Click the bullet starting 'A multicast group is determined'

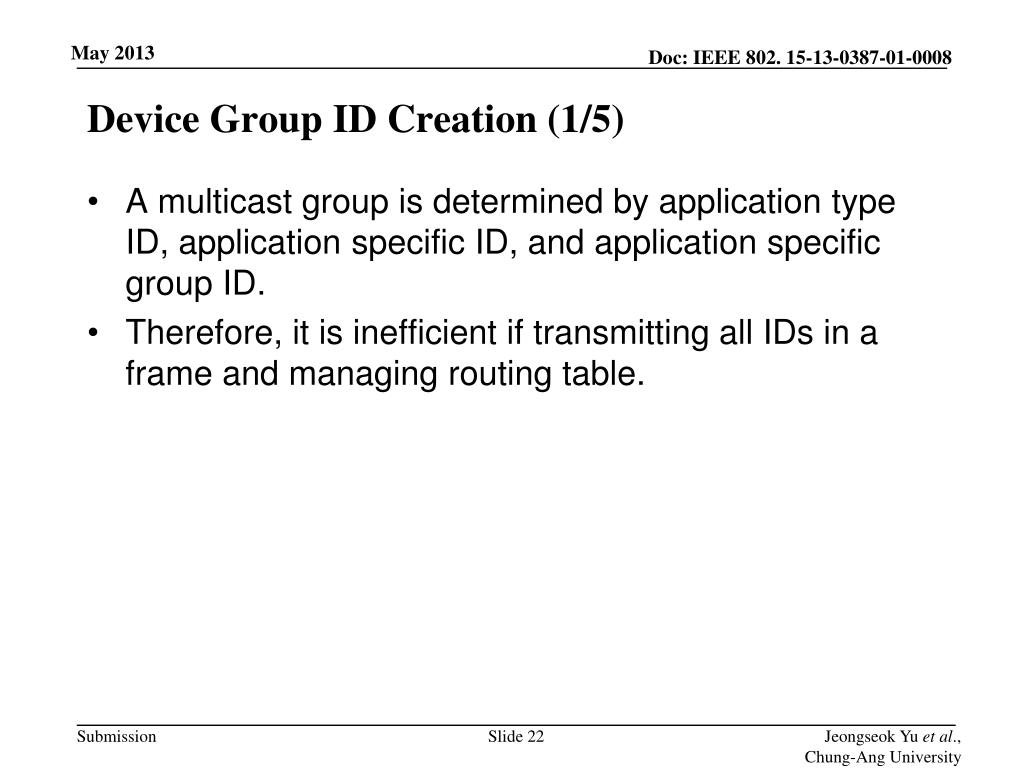click(510, 242)
